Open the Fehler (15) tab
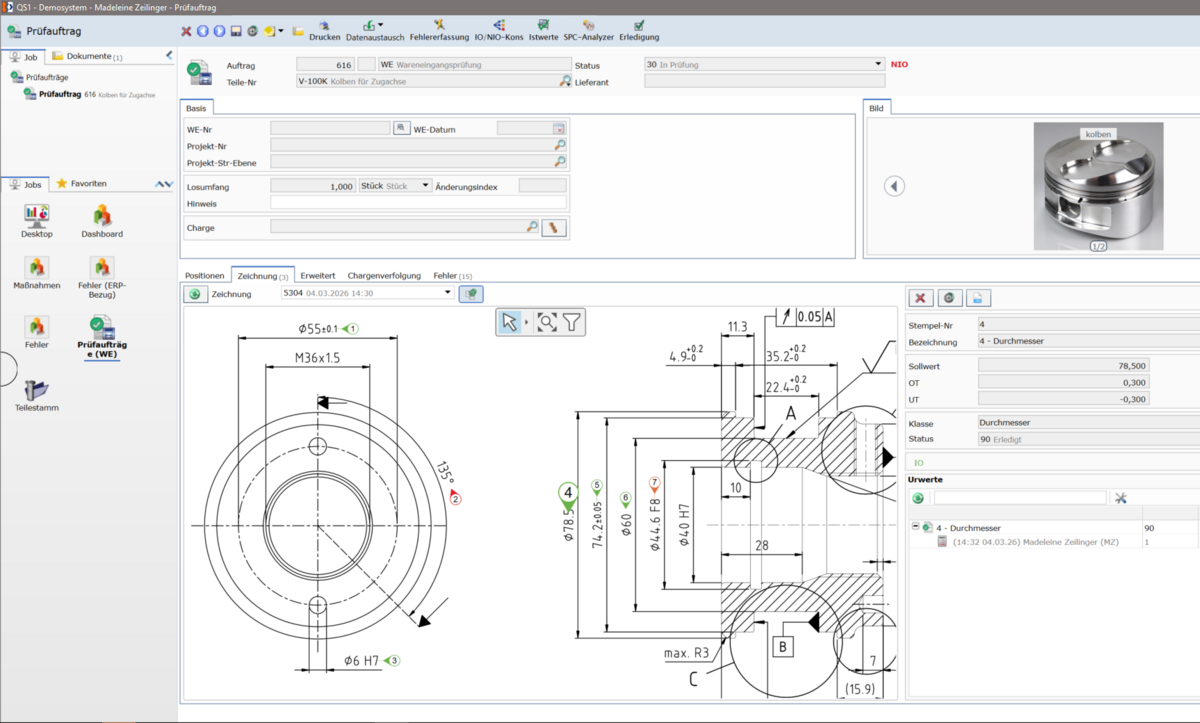The height and width of the screenshot is (723, 1200). [452, 275]
